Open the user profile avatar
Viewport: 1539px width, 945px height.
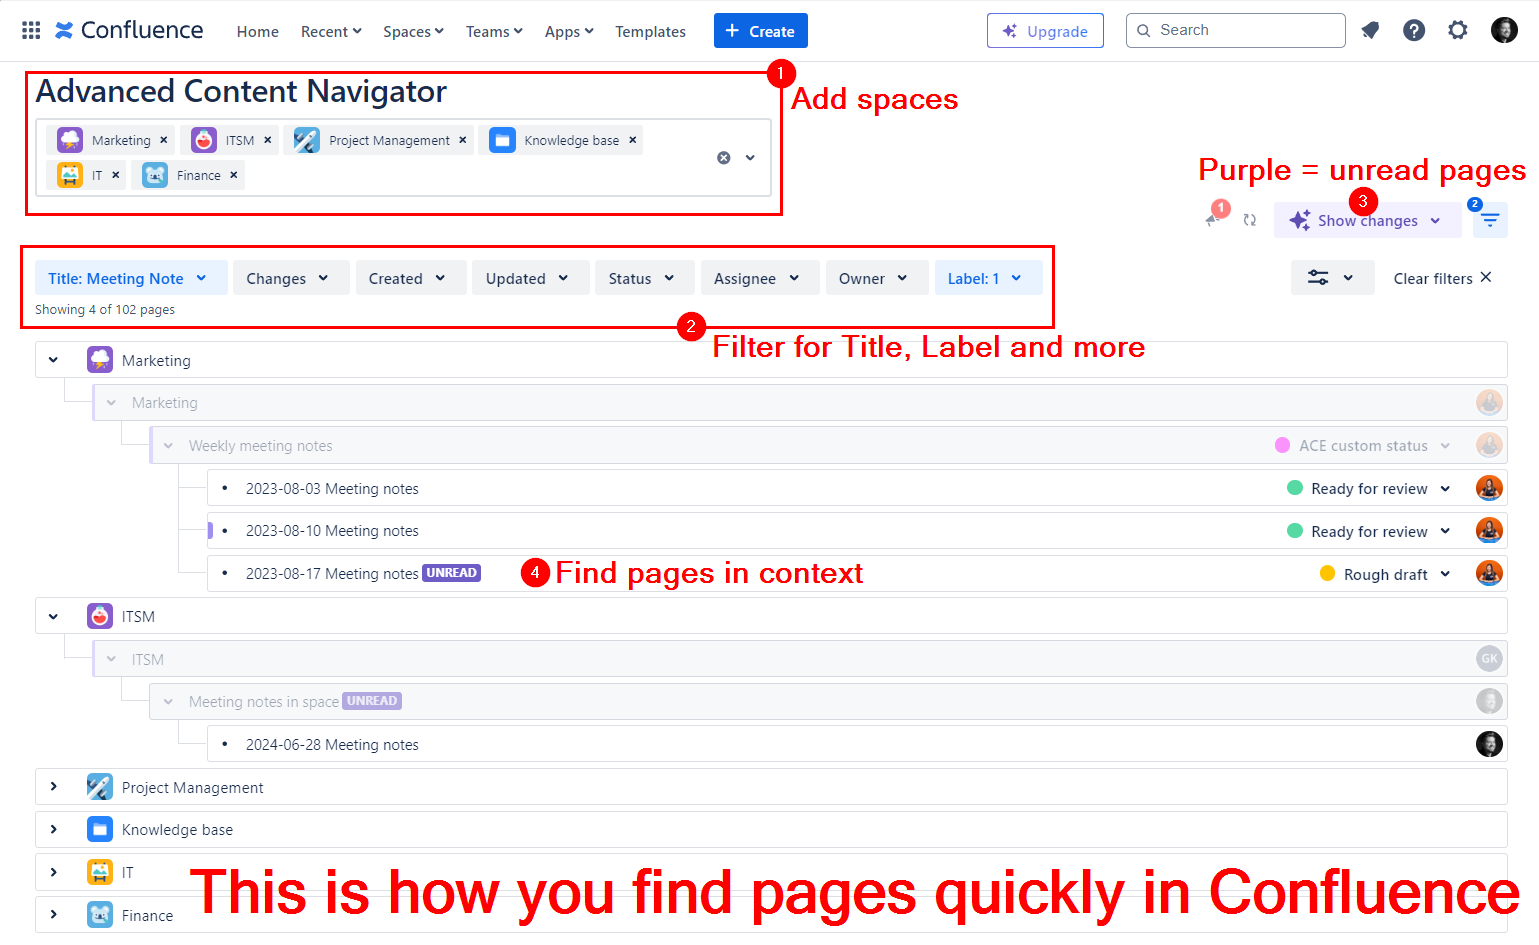point(1504,31)
